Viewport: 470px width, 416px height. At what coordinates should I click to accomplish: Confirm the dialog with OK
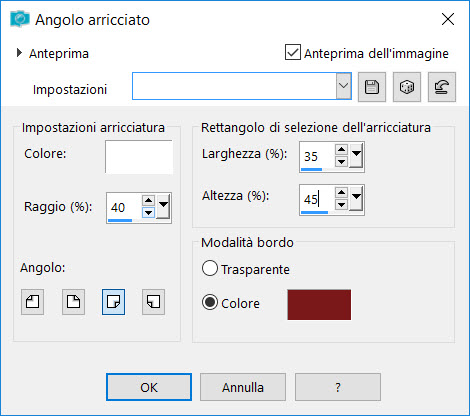(x=149, y=387)
